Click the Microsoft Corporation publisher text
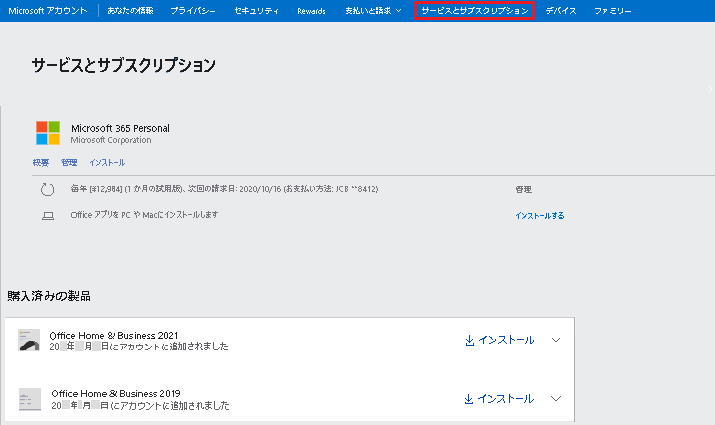The height and width of the screenshot is (425, 715). (x=111, y=140)
